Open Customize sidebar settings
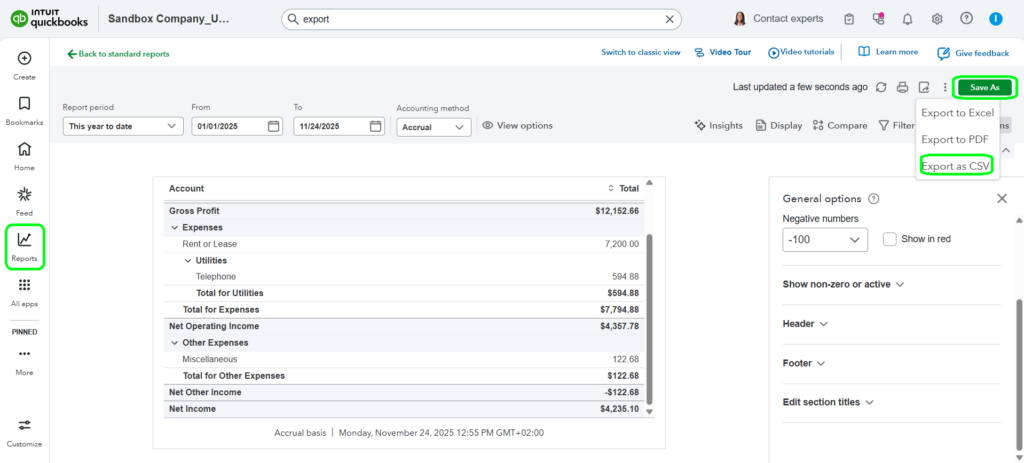 pyautogui.click(x=24, y=433)
